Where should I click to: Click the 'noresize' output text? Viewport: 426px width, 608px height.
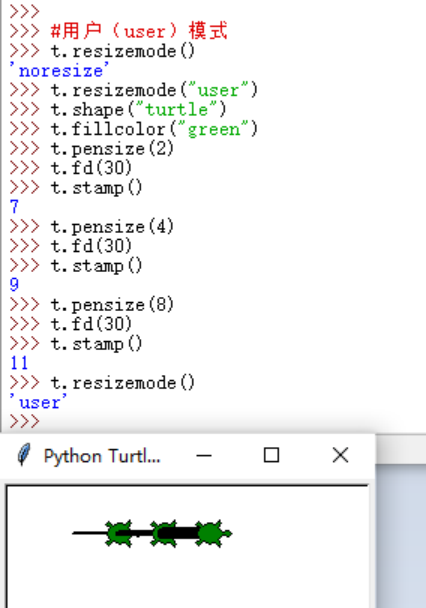coord(59,71)
